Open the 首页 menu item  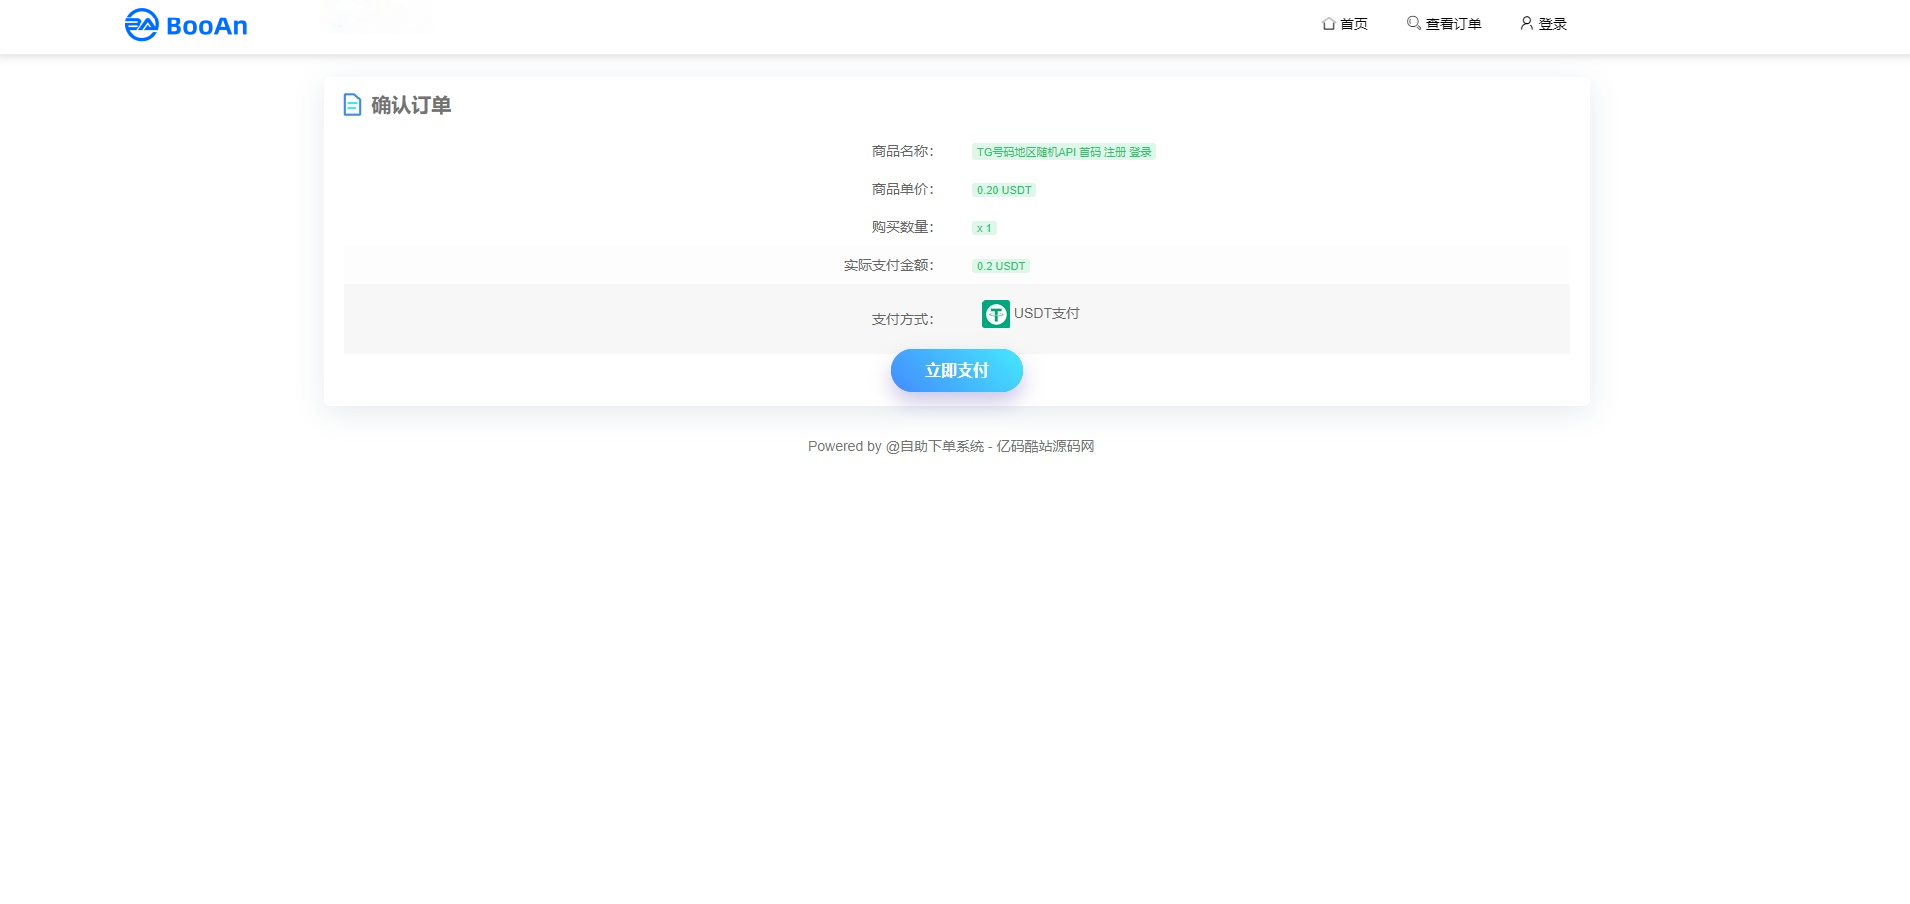(x=1354, y=24)
